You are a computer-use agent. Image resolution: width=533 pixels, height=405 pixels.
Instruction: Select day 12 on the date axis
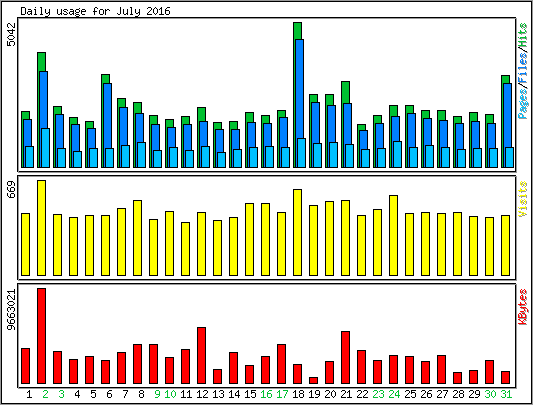pos(202,394)
